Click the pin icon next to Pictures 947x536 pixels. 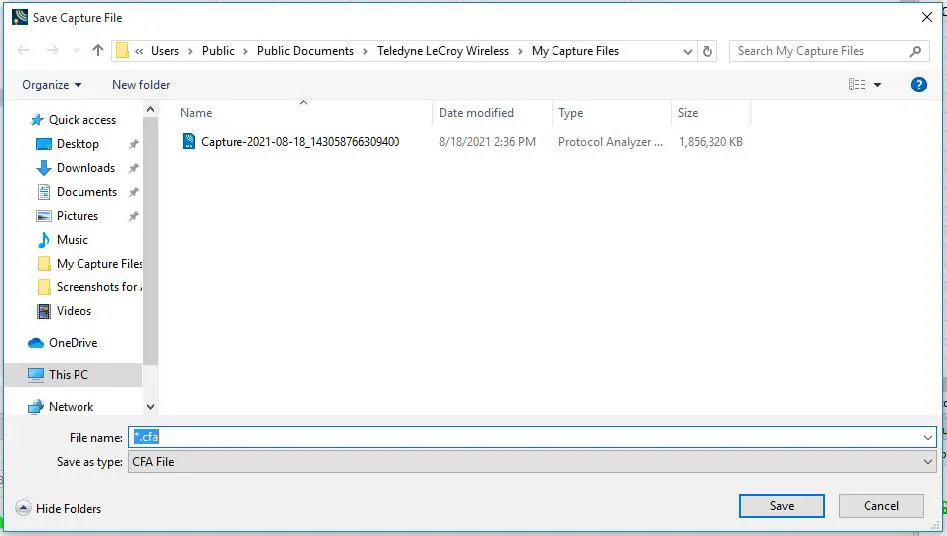click(x=133, y=216)
